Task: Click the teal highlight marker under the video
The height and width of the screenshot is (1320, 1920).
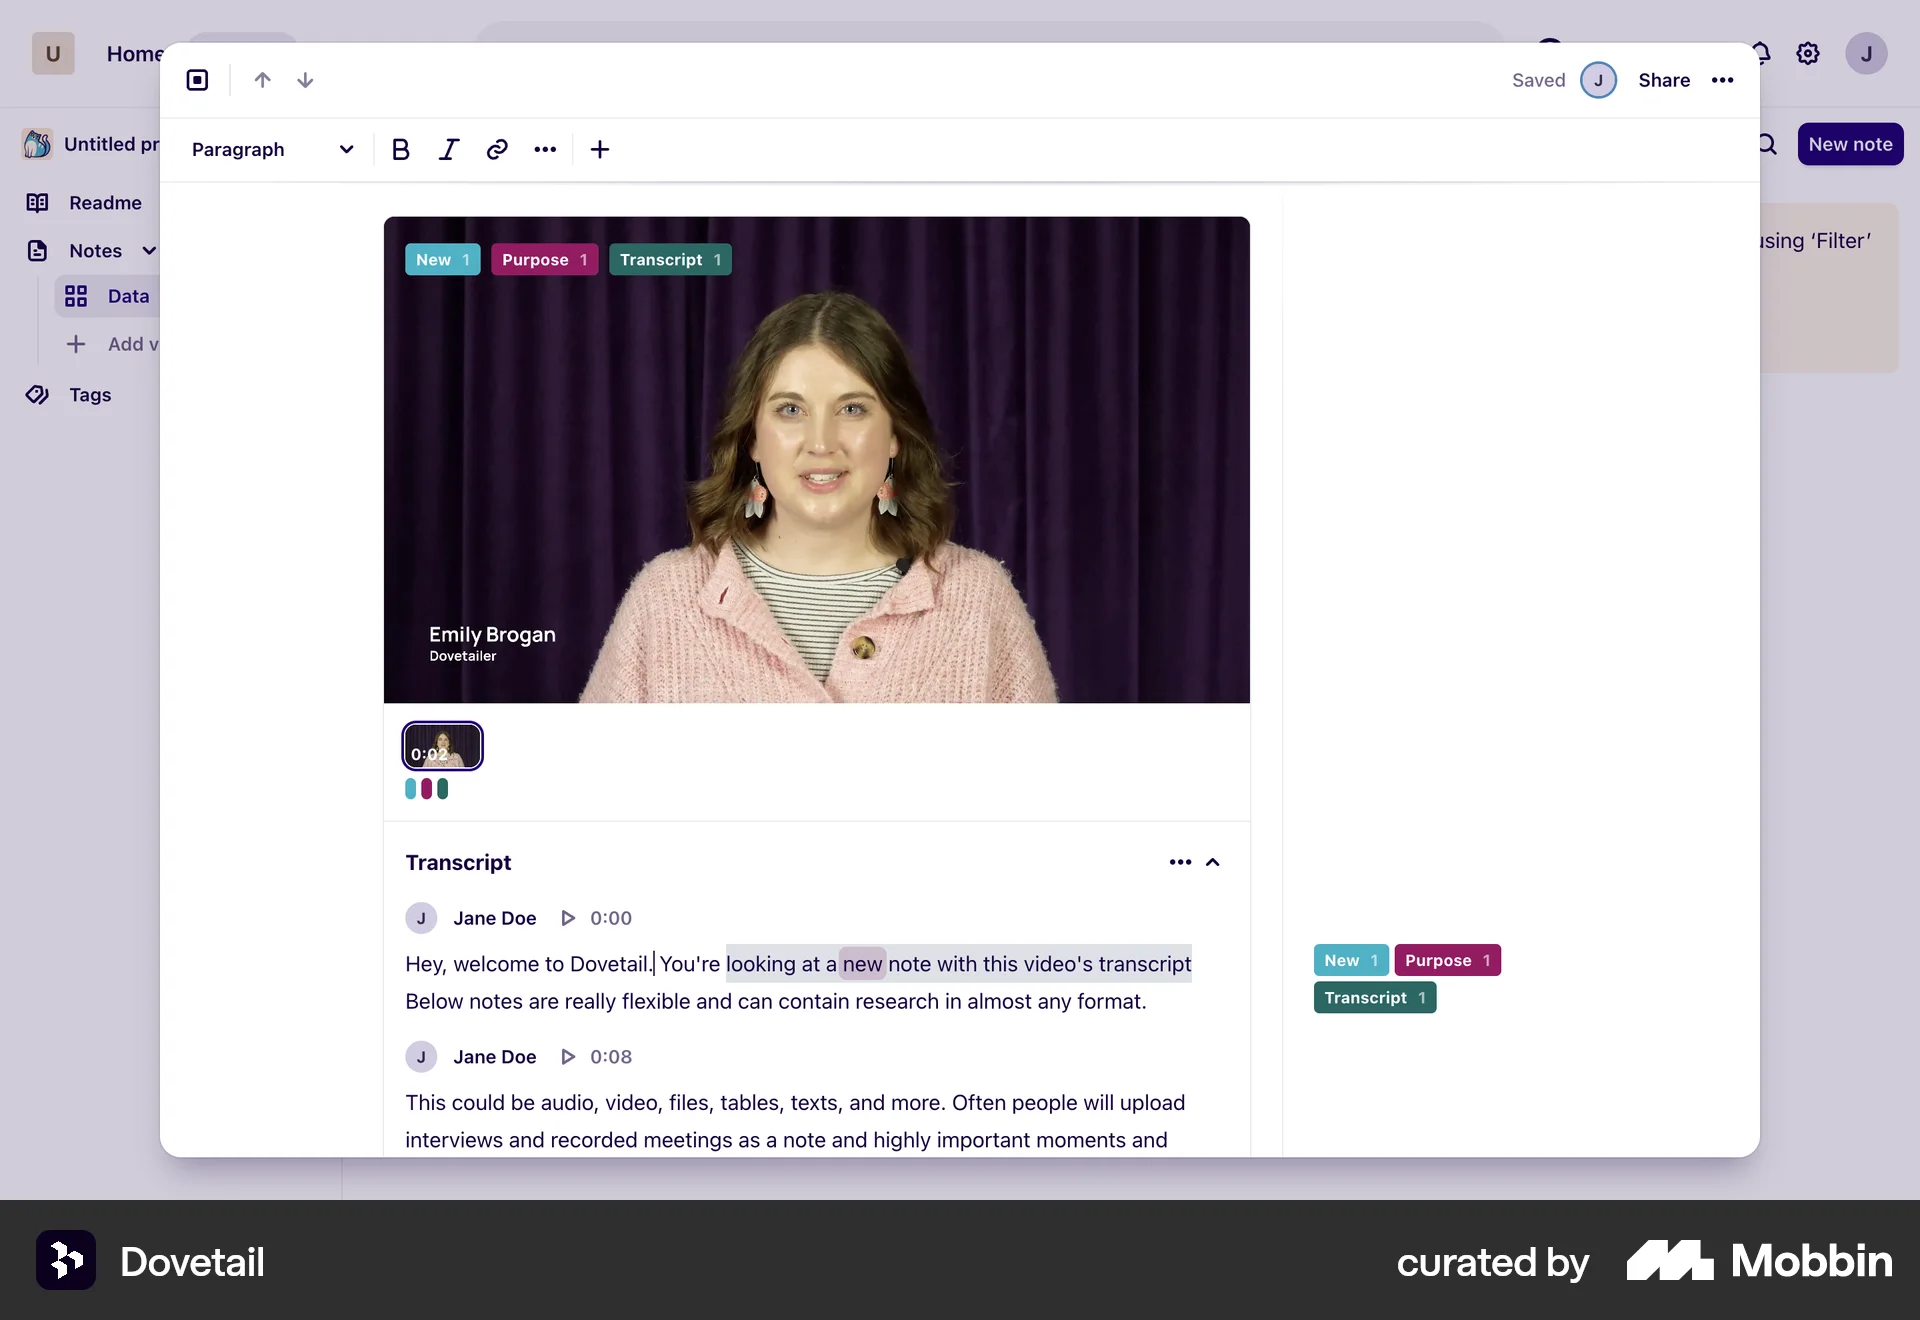Action: tap(412, 790)
